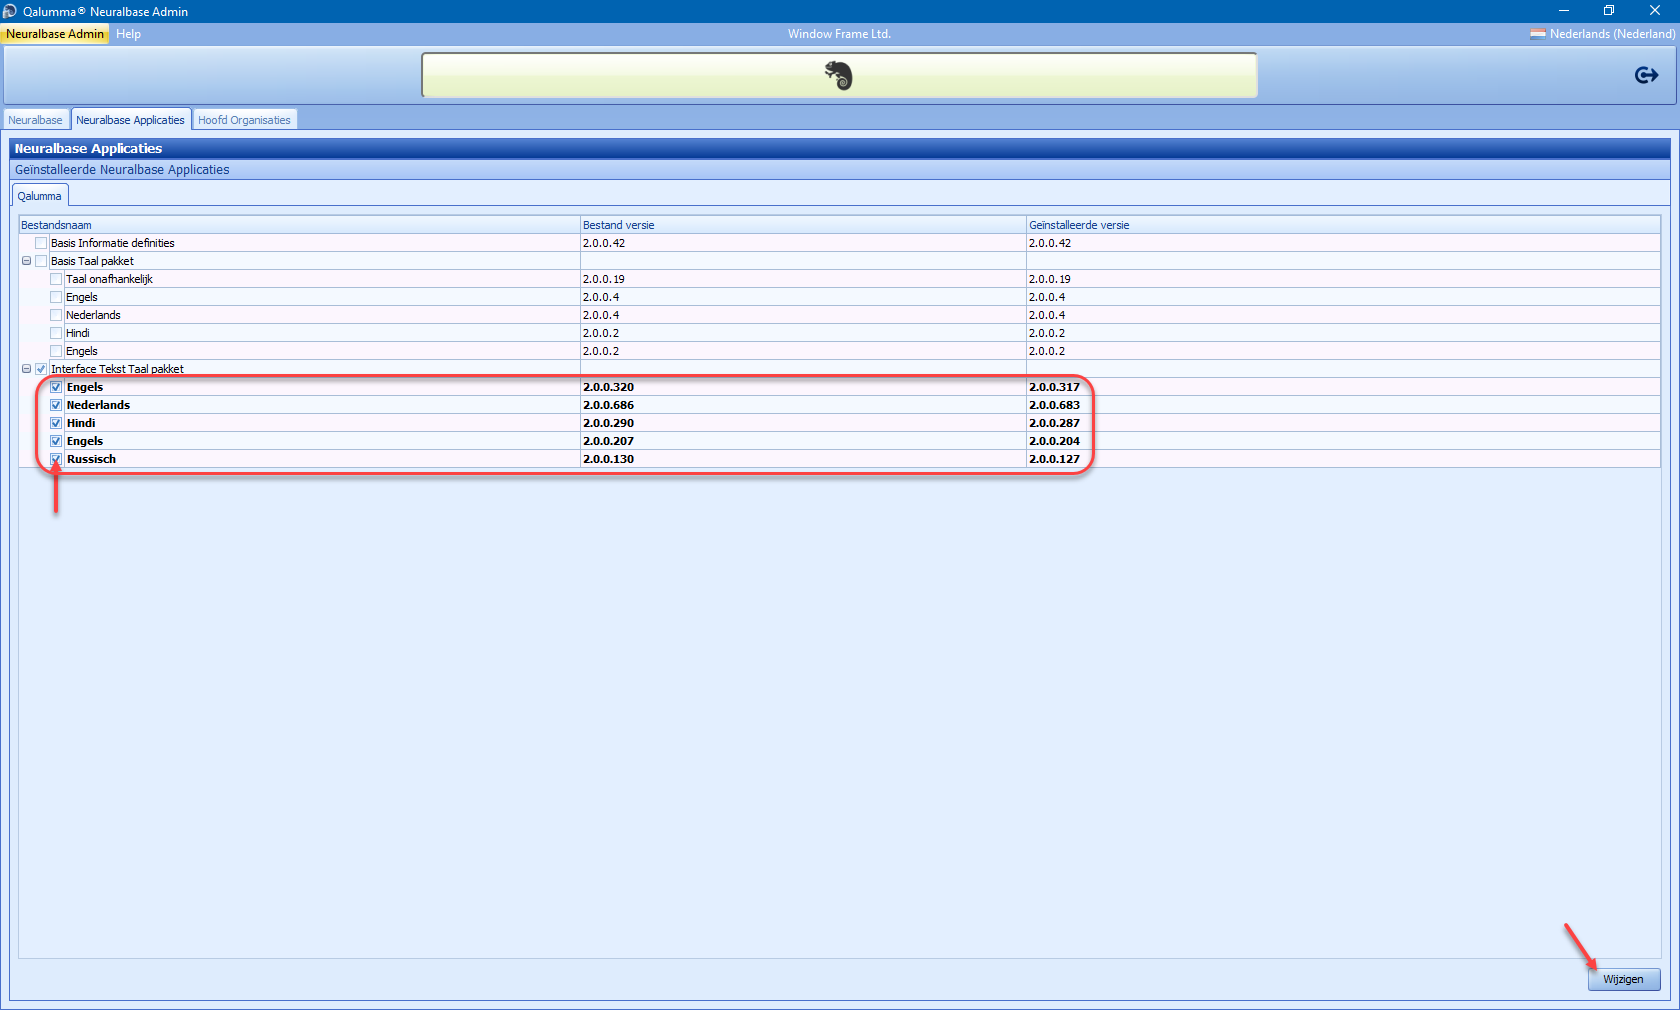Restore down the Neuralbase Admin window
The width and height of the screenshot is (1680, 1010).
tap(1609, 11)
